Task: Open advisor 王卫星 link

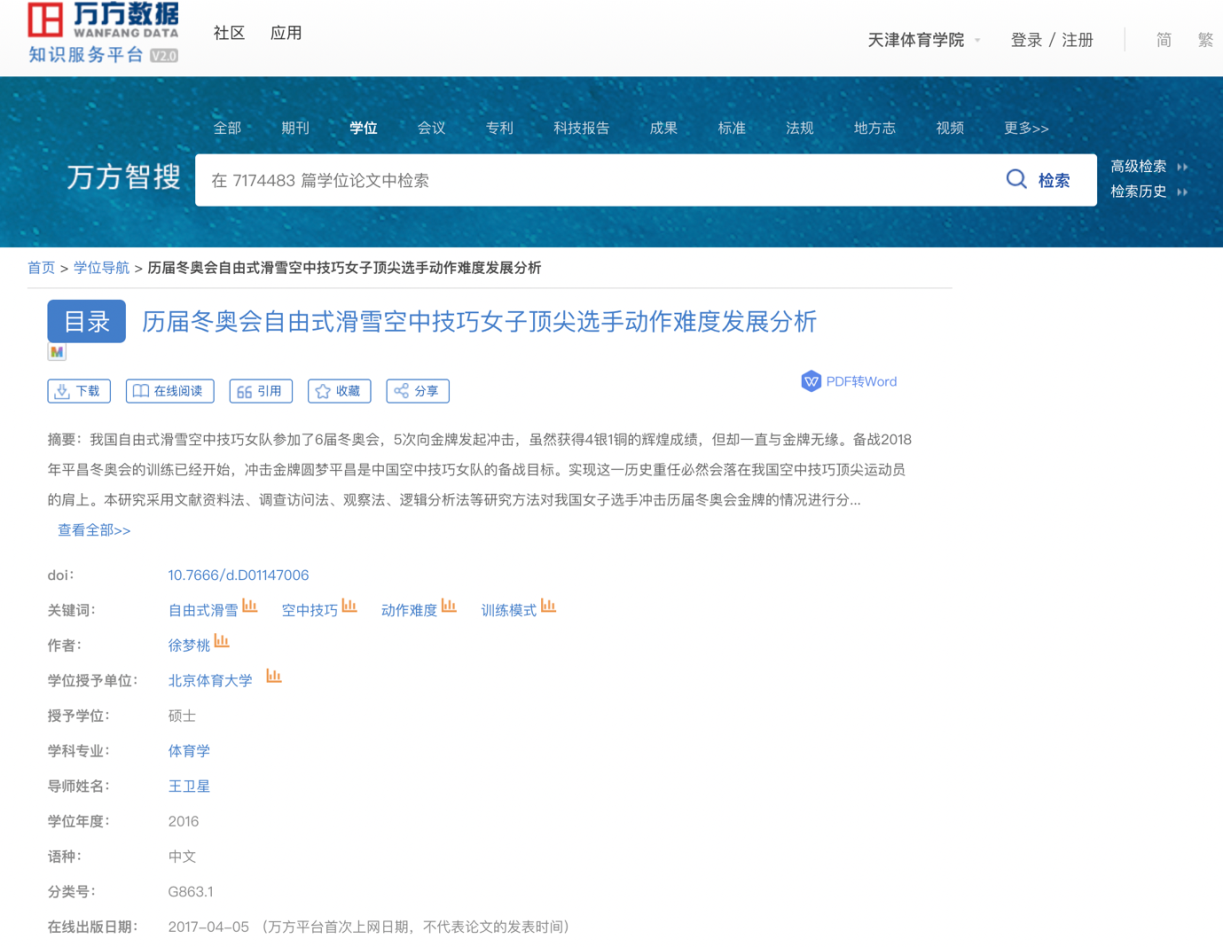Action: [189, 786]
